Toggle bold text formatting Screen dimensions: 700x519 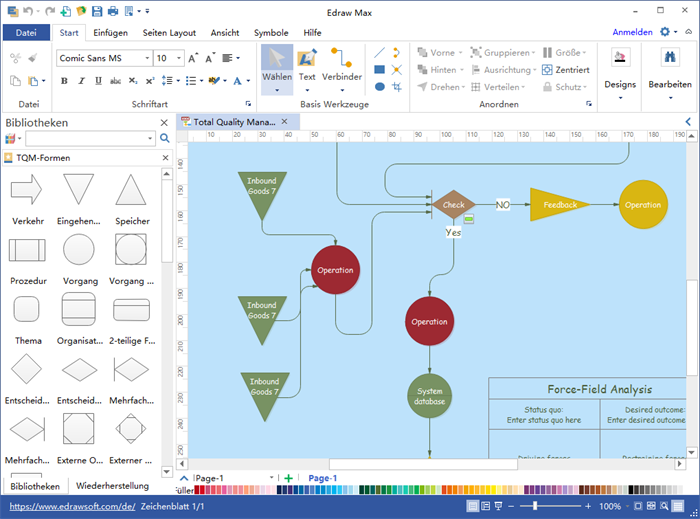(64, 81)
